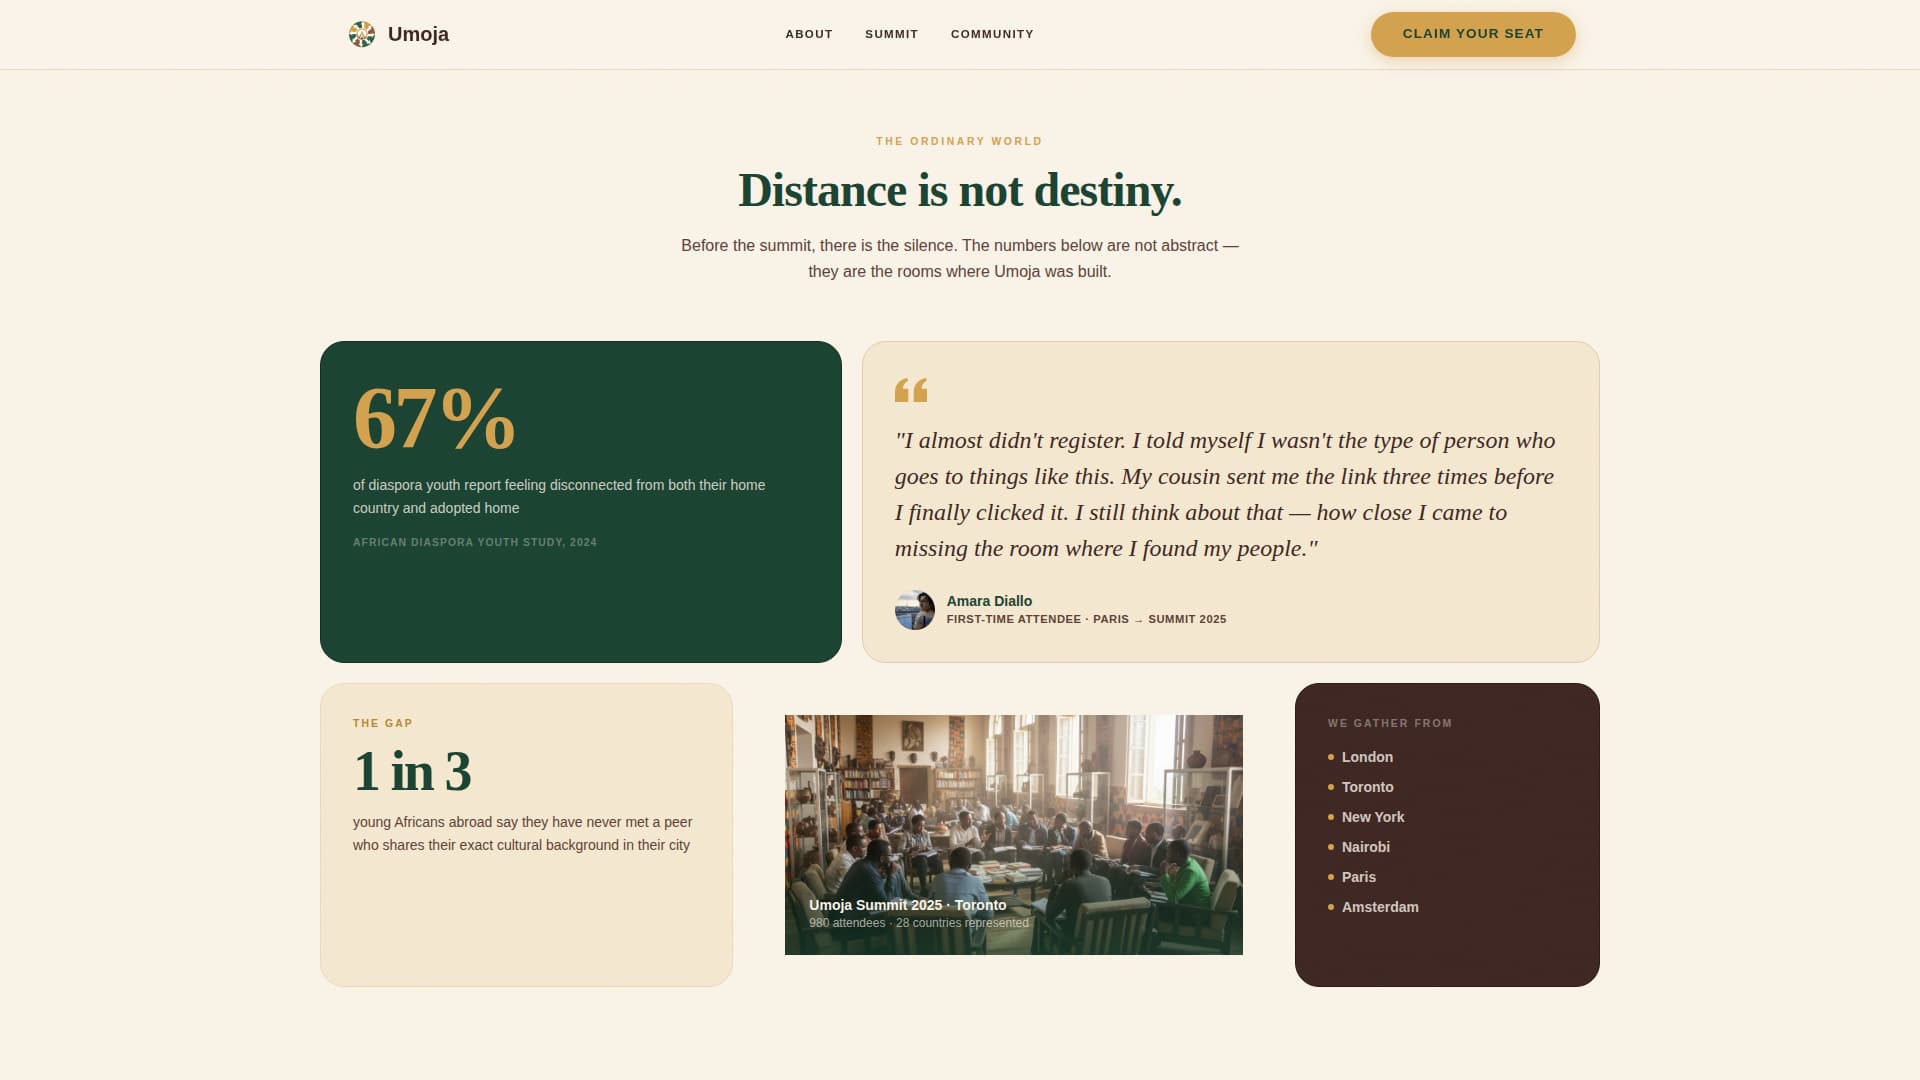The width and height of the screenshot is (1920, 1080).
Task: Click the Umoja logo icon
Action: [x=361, y=33]
